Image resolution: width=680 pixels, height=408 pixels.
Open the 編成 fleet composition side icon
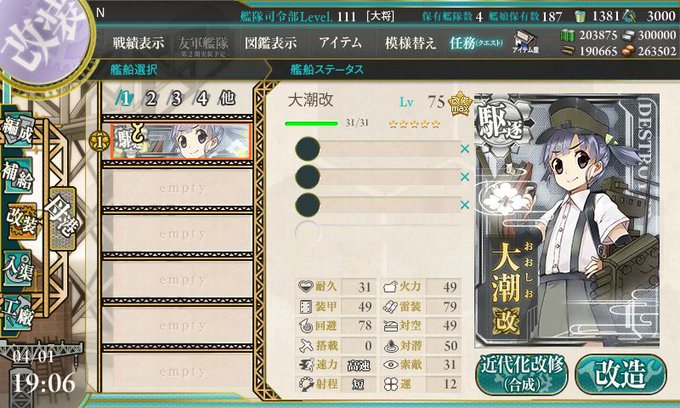(x=17, y=131)
